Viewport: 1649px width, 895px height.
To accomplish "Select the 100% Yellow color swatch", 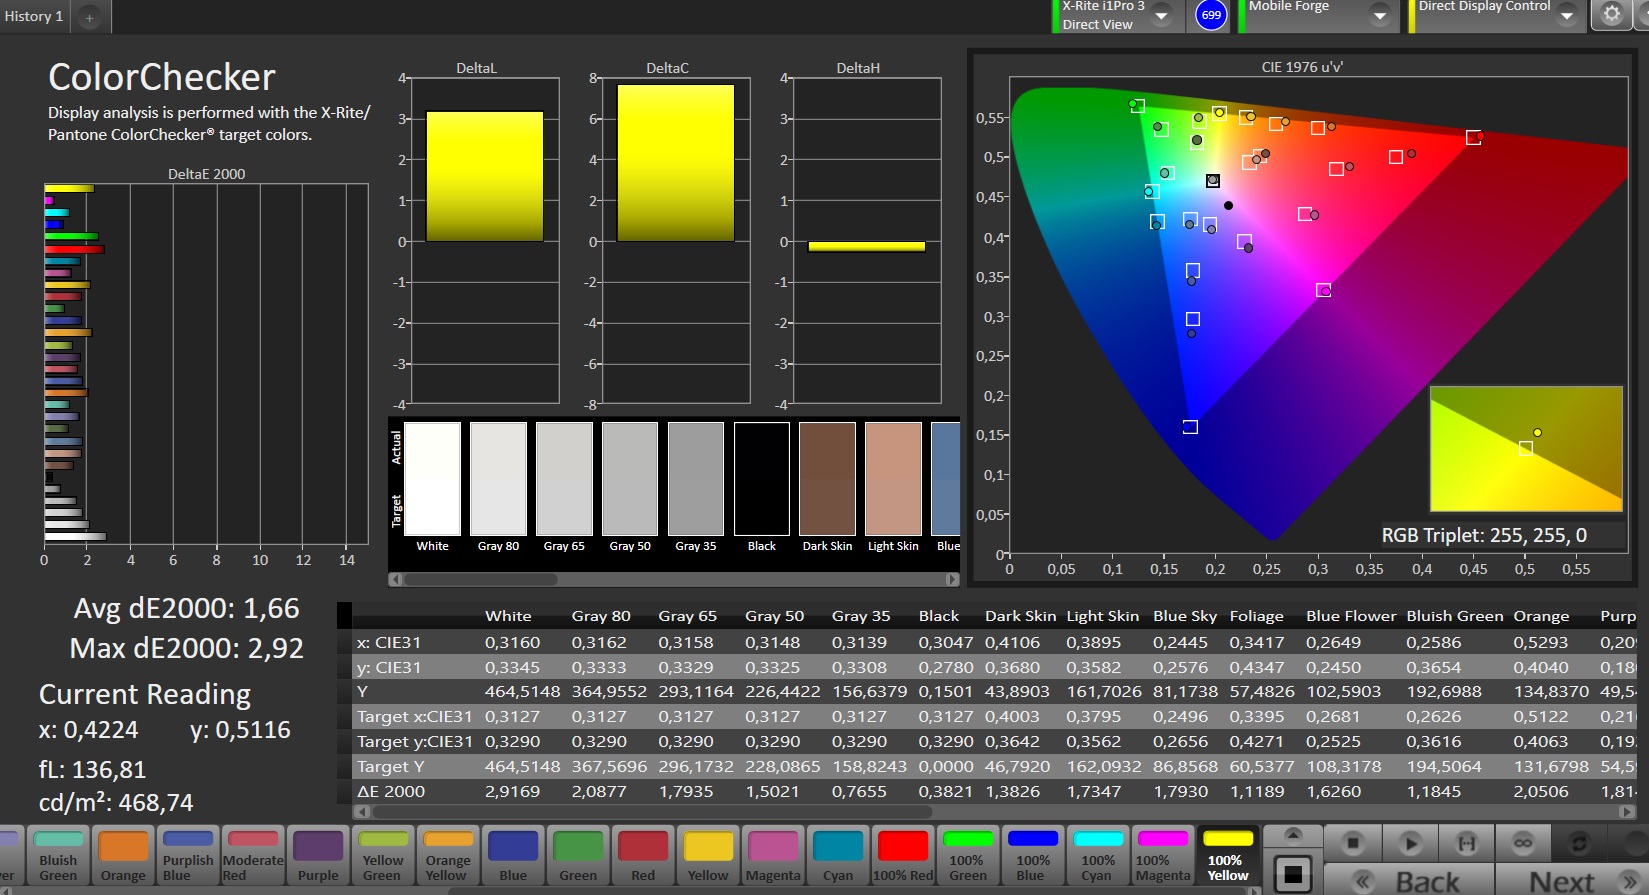I will [1228, 855].
